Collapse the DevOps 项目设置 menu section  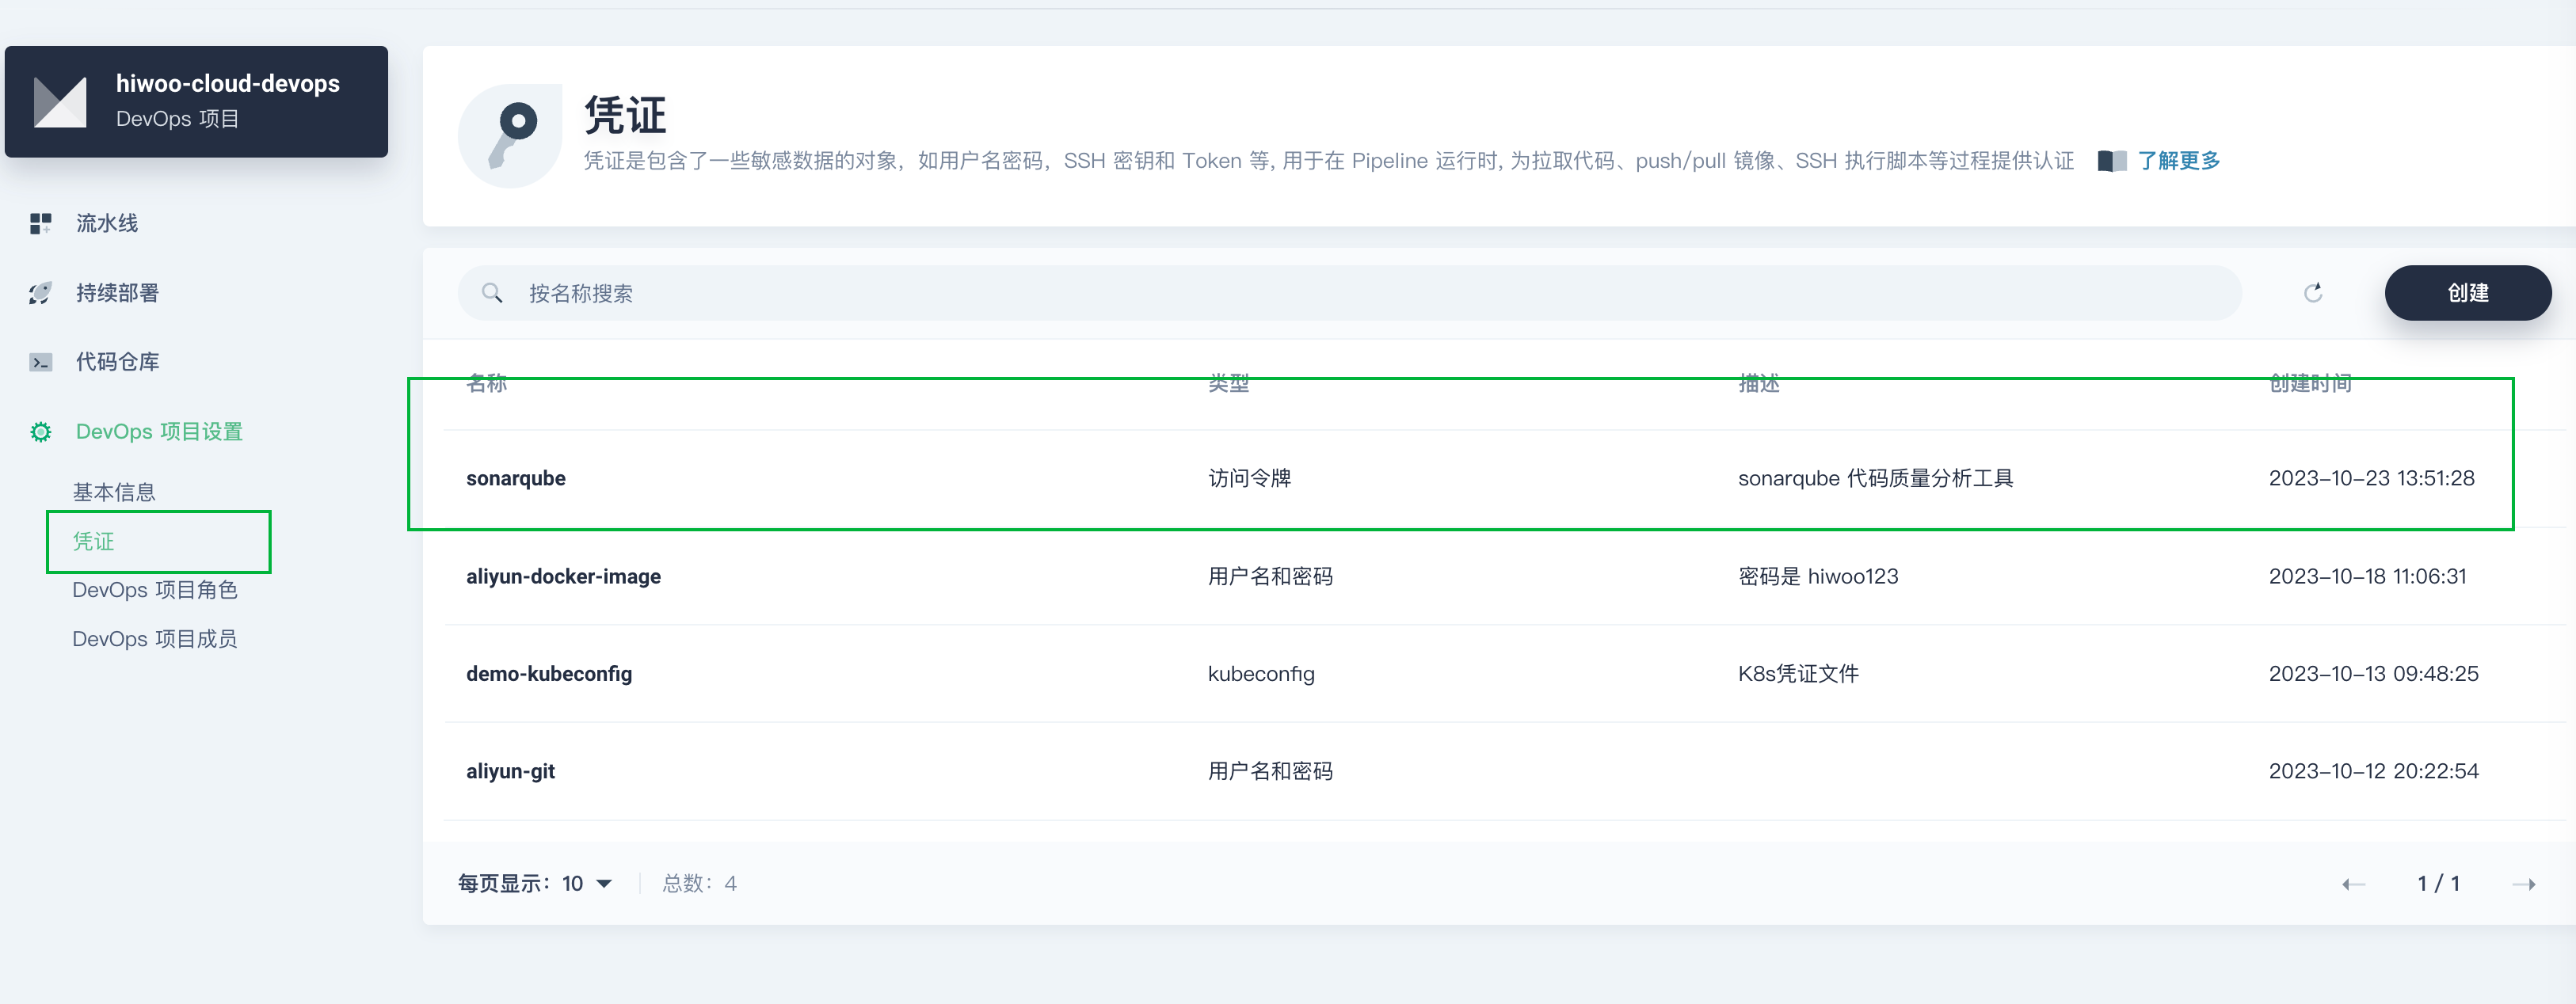coord(159,432)
